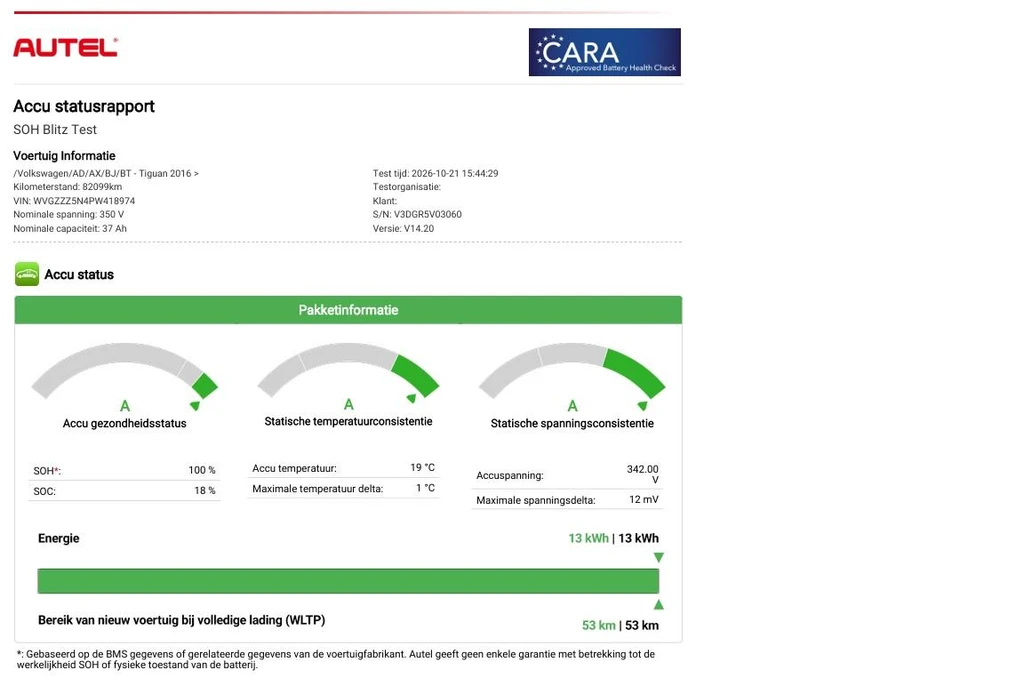Click the green triangle marker above the energy bar

pos(658,557)
